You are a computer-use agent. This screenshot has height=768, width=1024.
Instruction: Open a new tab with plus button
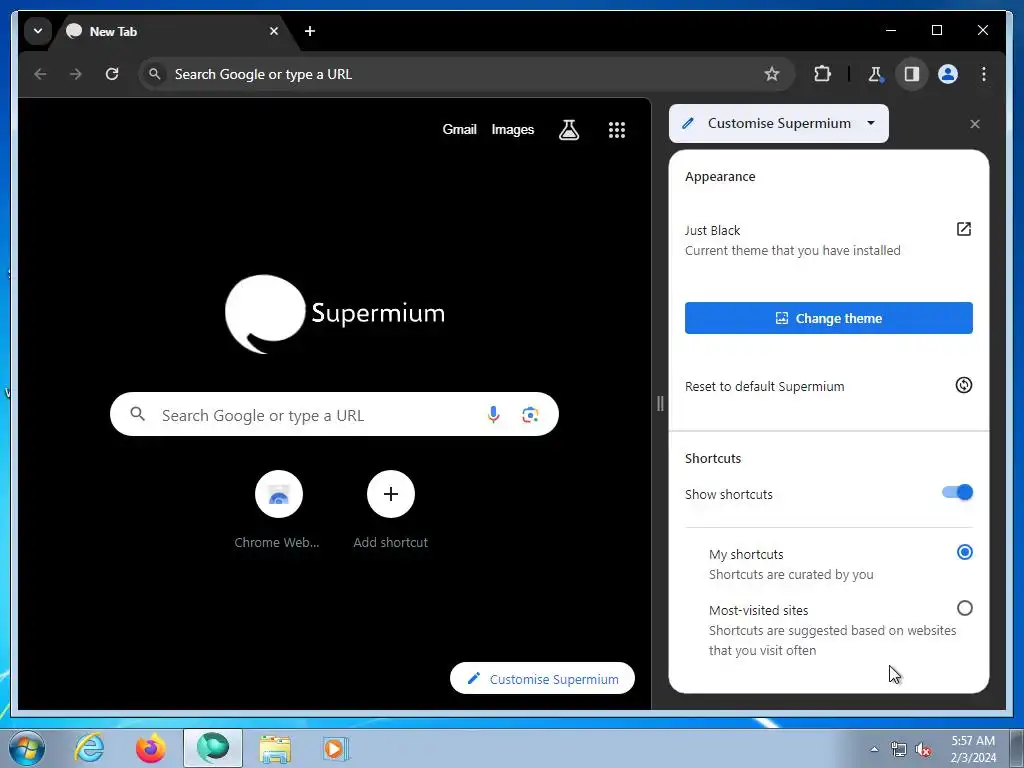[x=310, y=31]
